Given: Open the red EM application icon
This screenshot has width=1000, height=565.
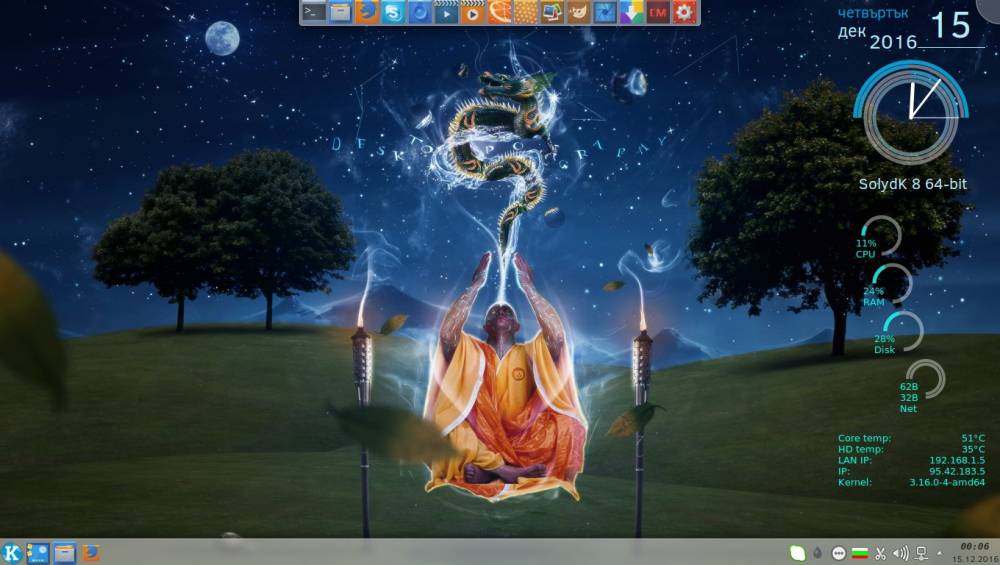Looking at the screenshot, I should [x=658, y=11].
